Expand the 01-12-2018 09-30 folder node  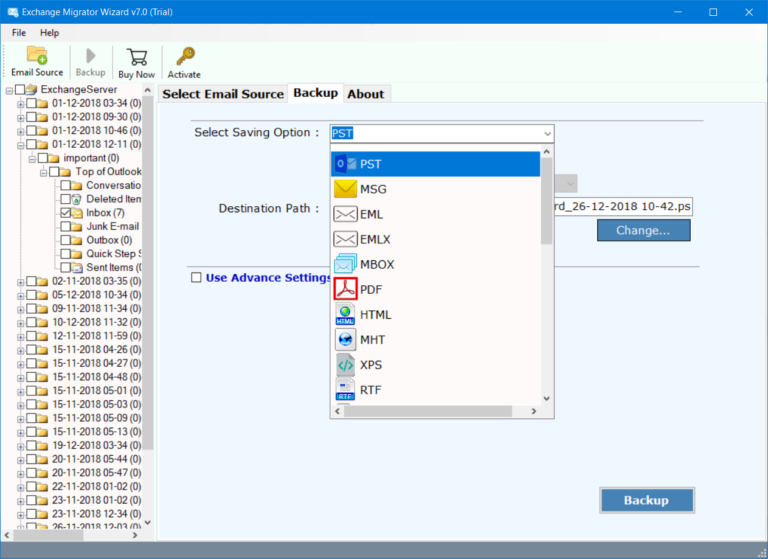(21, 118)
